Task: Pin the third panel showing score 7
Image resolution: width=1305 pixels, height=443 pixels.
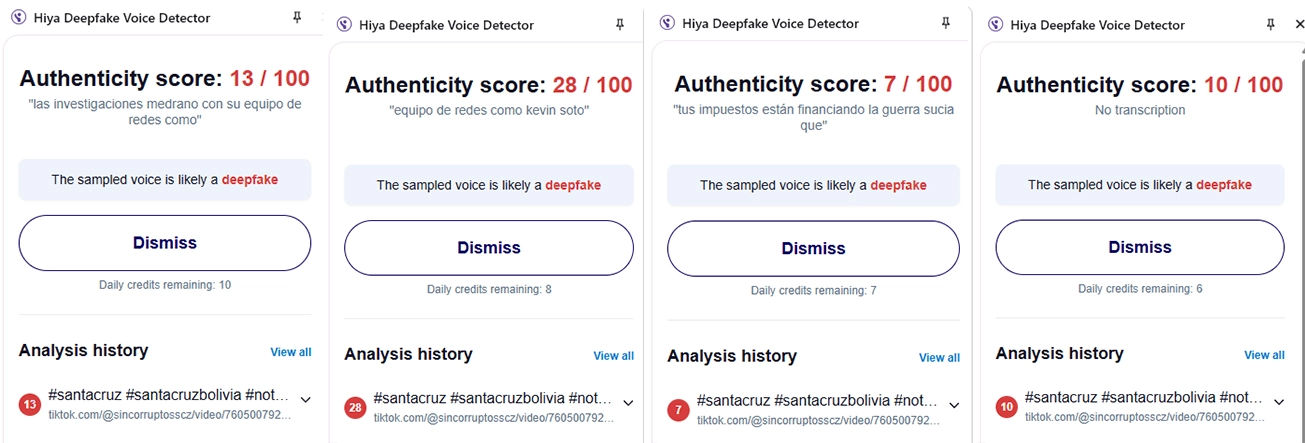Action: click(945, 23)
